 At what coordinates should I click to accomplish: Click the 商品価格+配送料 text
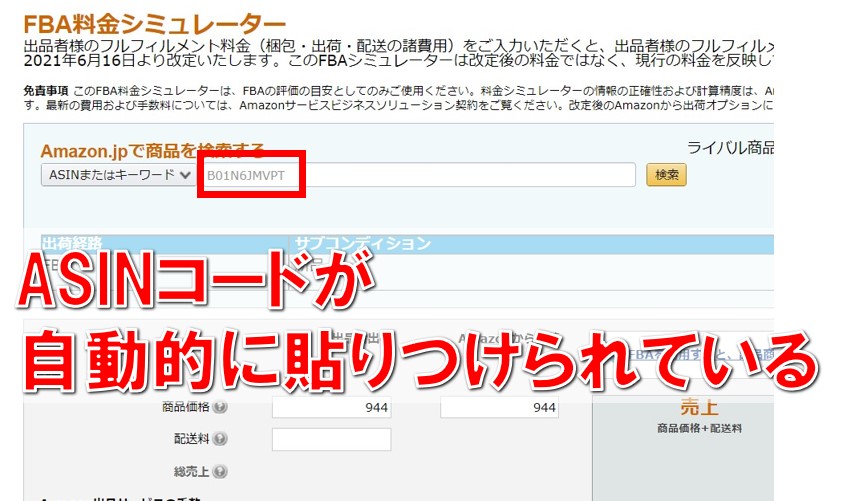click(x=699, y=428)
